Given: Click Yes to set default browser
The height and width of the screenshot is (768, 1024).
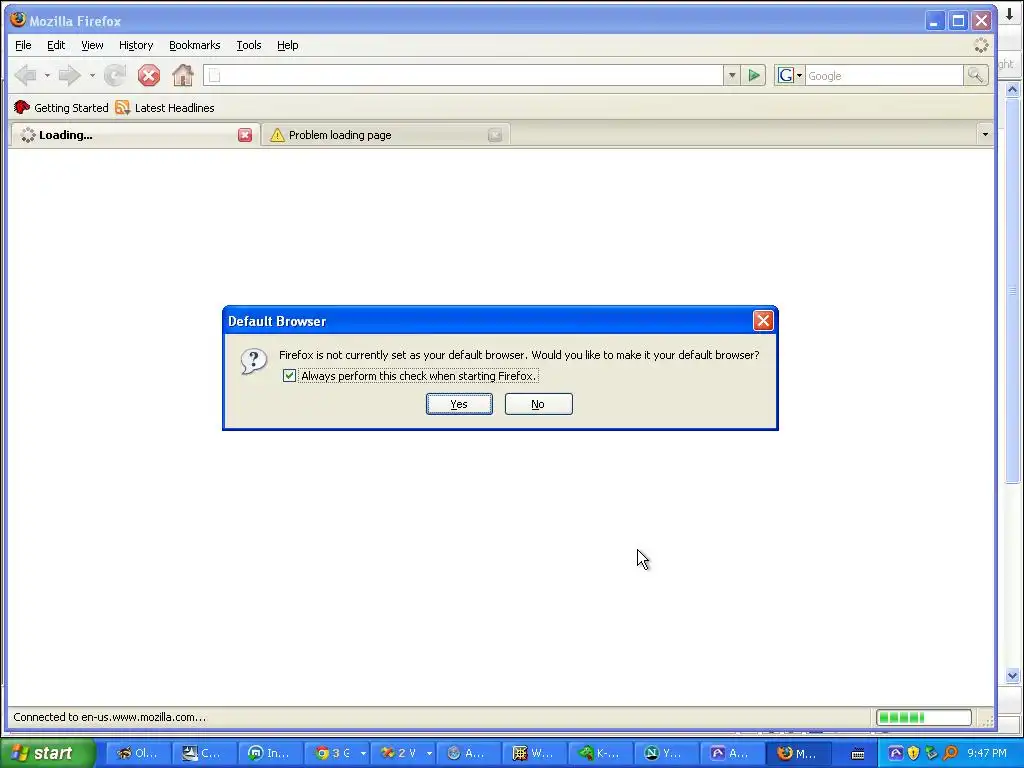Looking at the screenshot, I should pyautogui.click(x=459, y=404).
